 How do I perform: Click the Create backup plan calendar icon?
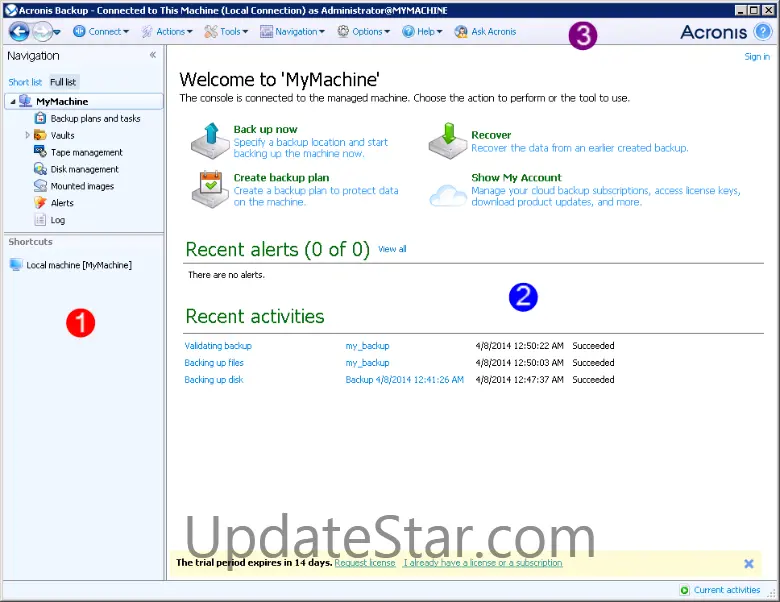click(210, 190)
